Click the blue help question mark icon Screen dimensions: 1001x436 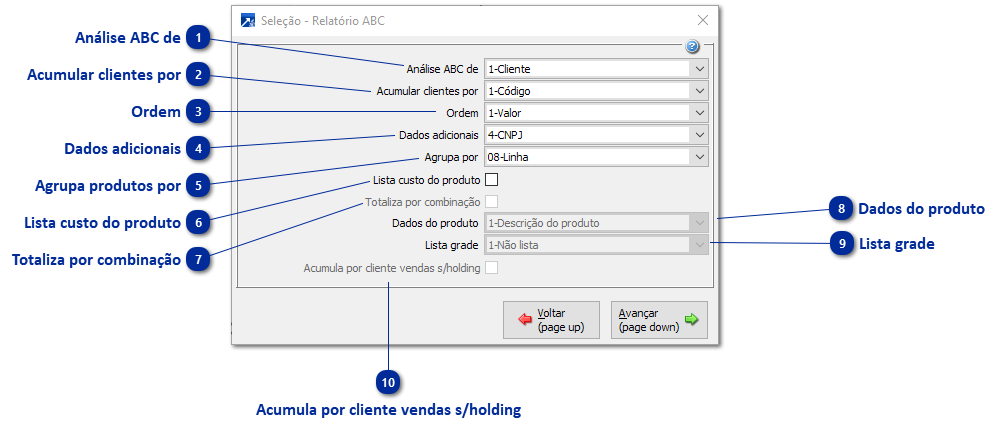pos(693,47)
